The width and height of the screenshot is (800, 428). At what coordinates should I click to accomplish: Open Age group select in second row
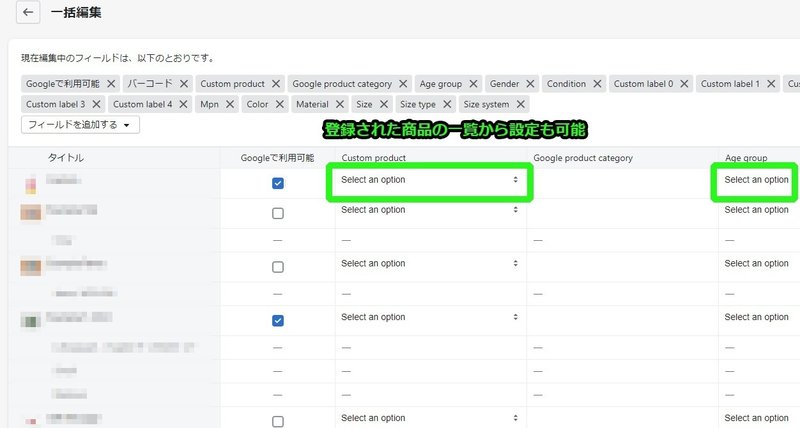[x=760, y=210]
